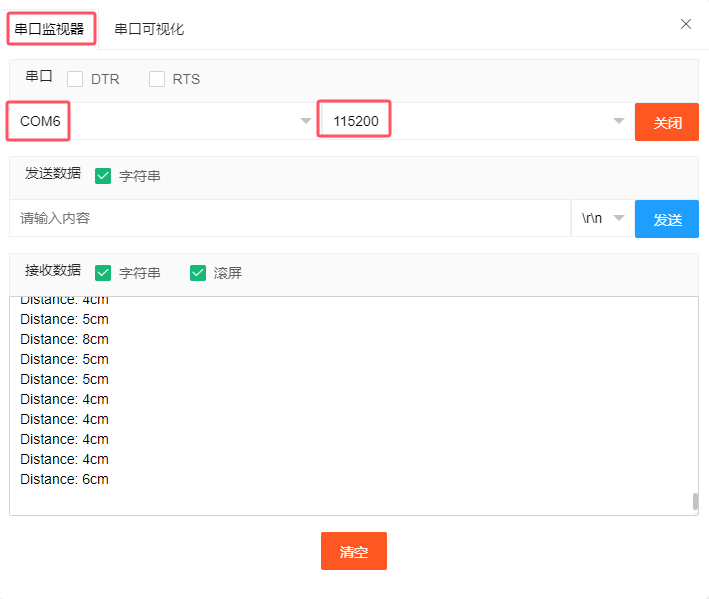The width and height of the screenshot is (709, 599).
Task: Click the 请输入内容 text input field
Action: (x=289, y=218)
